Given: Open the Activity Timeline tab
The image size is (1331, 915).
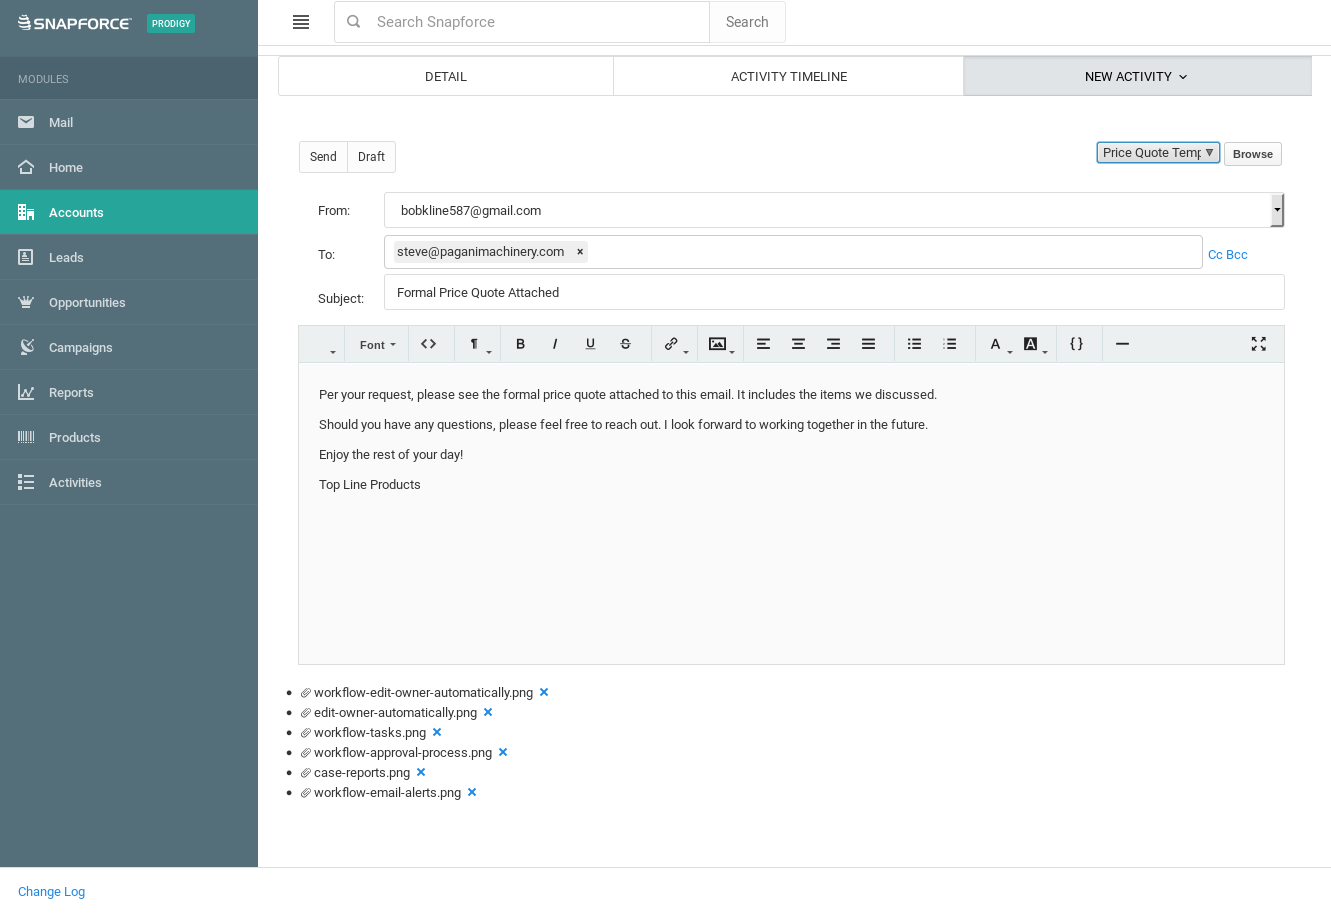Looking at the screenshot, I should point(789,76).
